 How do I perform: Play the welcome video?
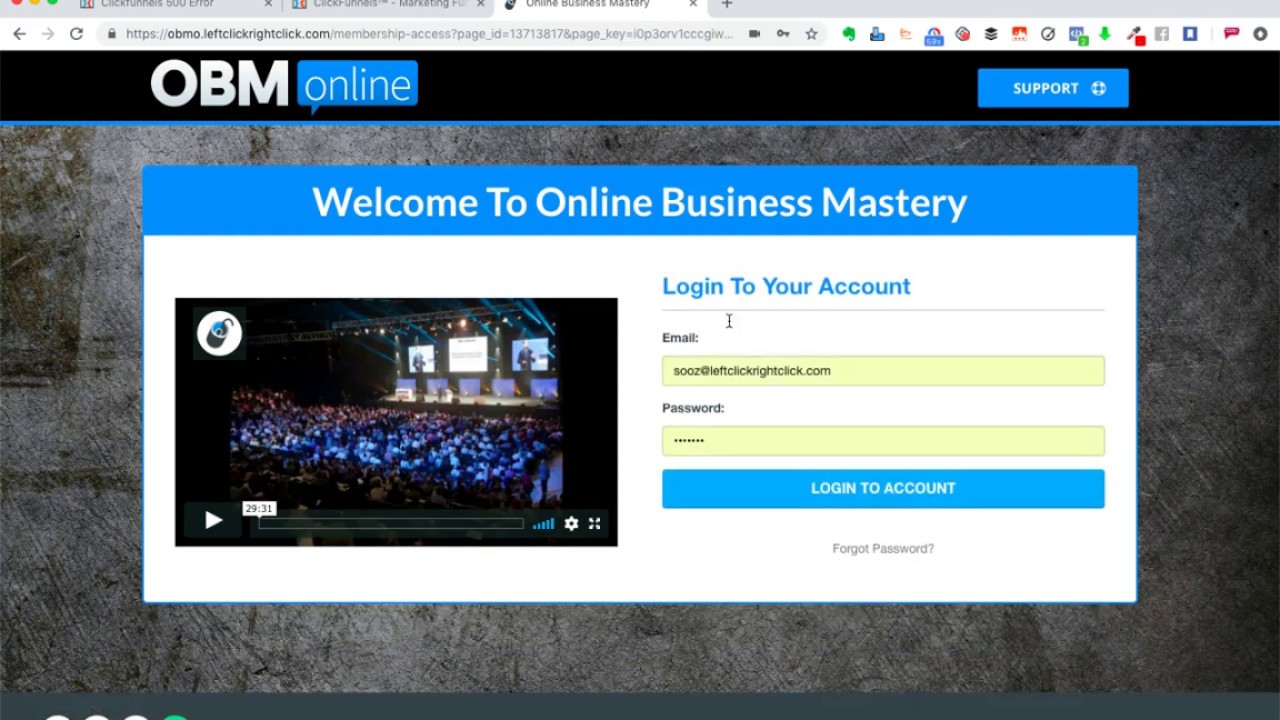click(x=213, y=520)
